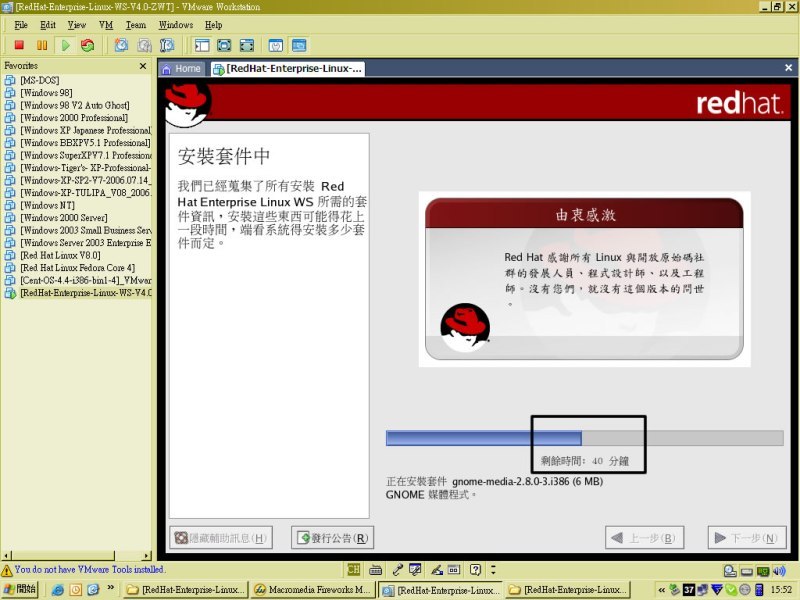This screenshot has height=600, width=800.
Task: Open the Windows menu
Action: (176, 25)
